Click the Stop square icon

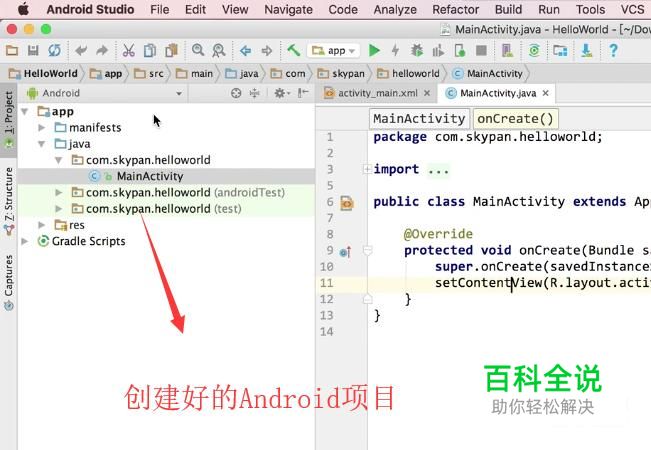[x=481, y=51]
